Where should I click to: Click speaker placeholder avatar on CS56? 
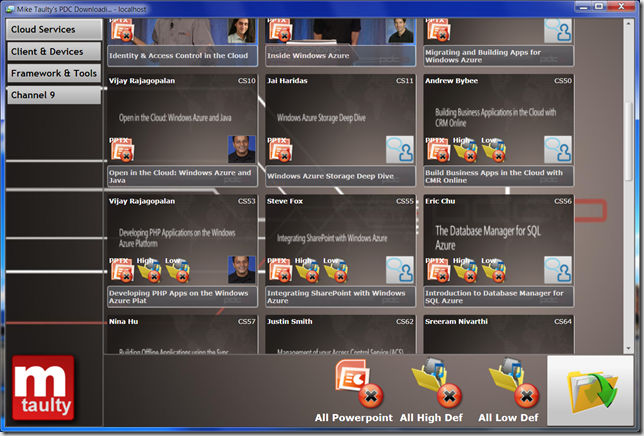558,270
